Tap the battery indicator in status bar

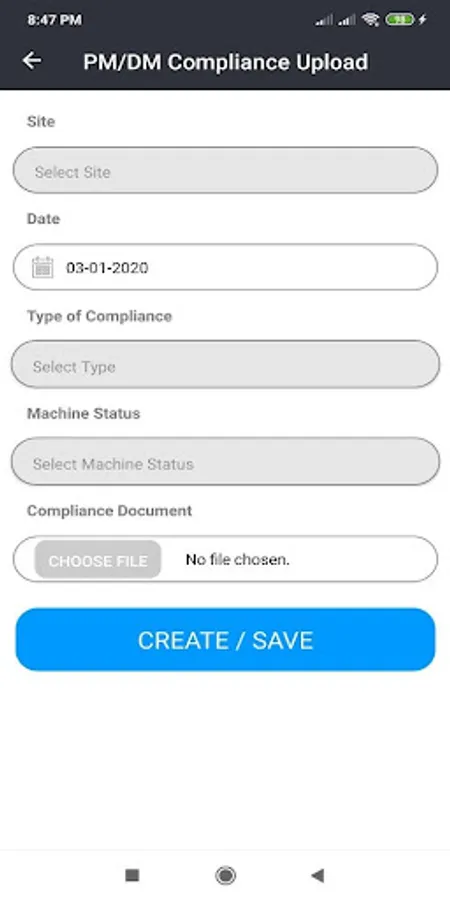400,20
